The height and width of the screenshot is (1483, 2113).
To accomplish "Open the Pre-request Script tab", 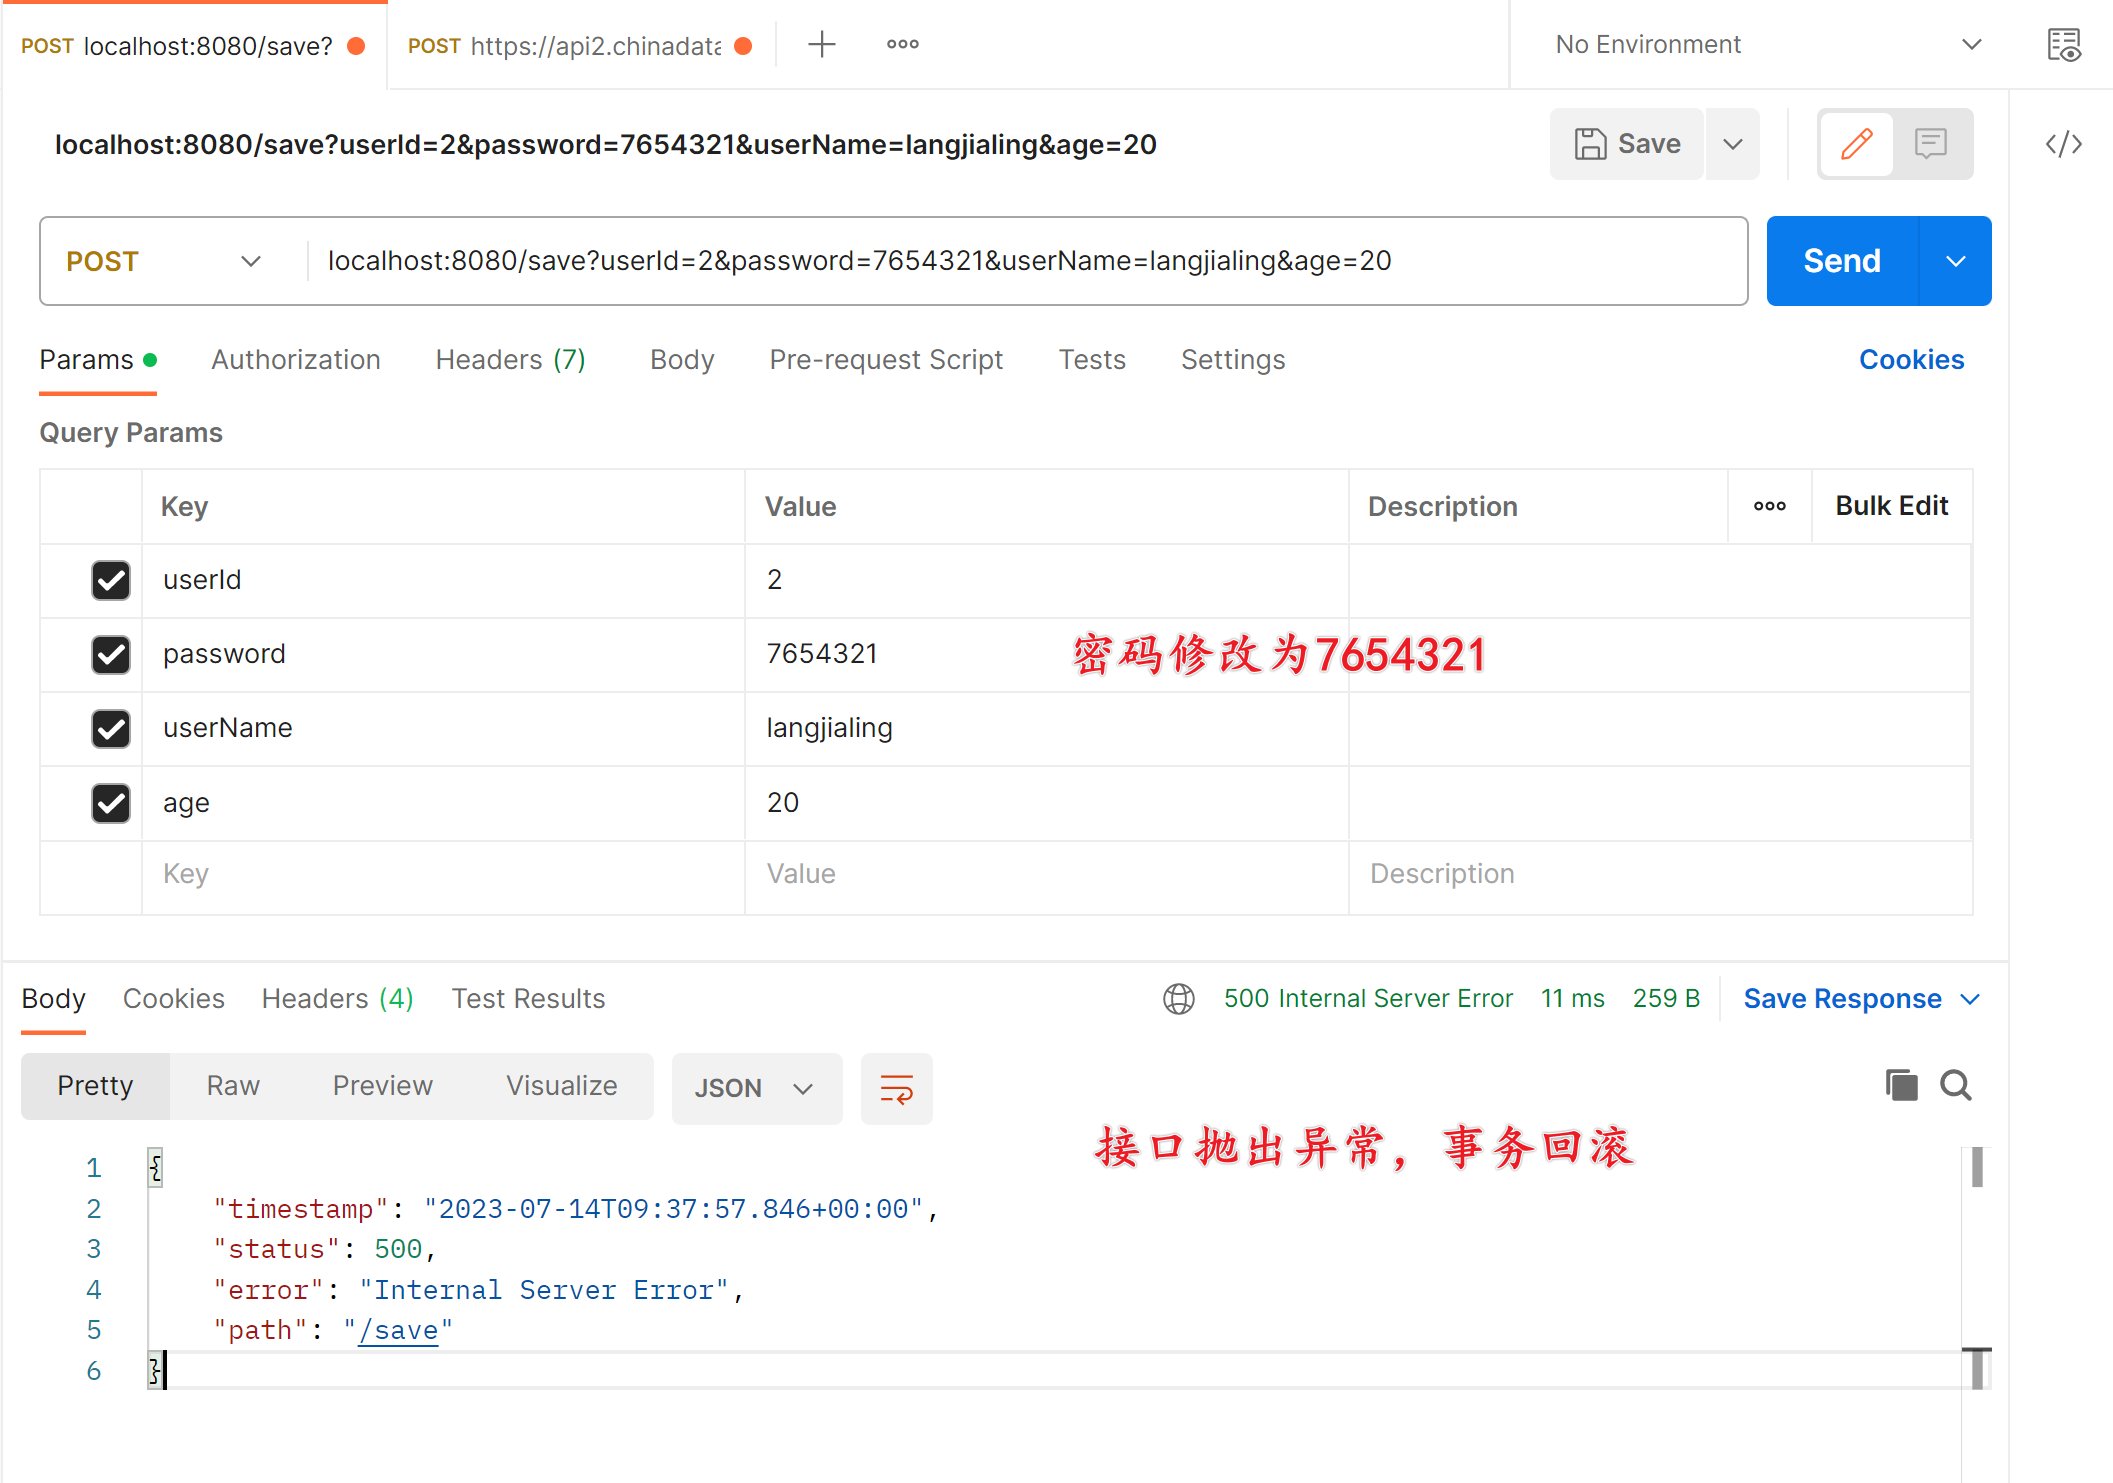I will pos(886,360).
